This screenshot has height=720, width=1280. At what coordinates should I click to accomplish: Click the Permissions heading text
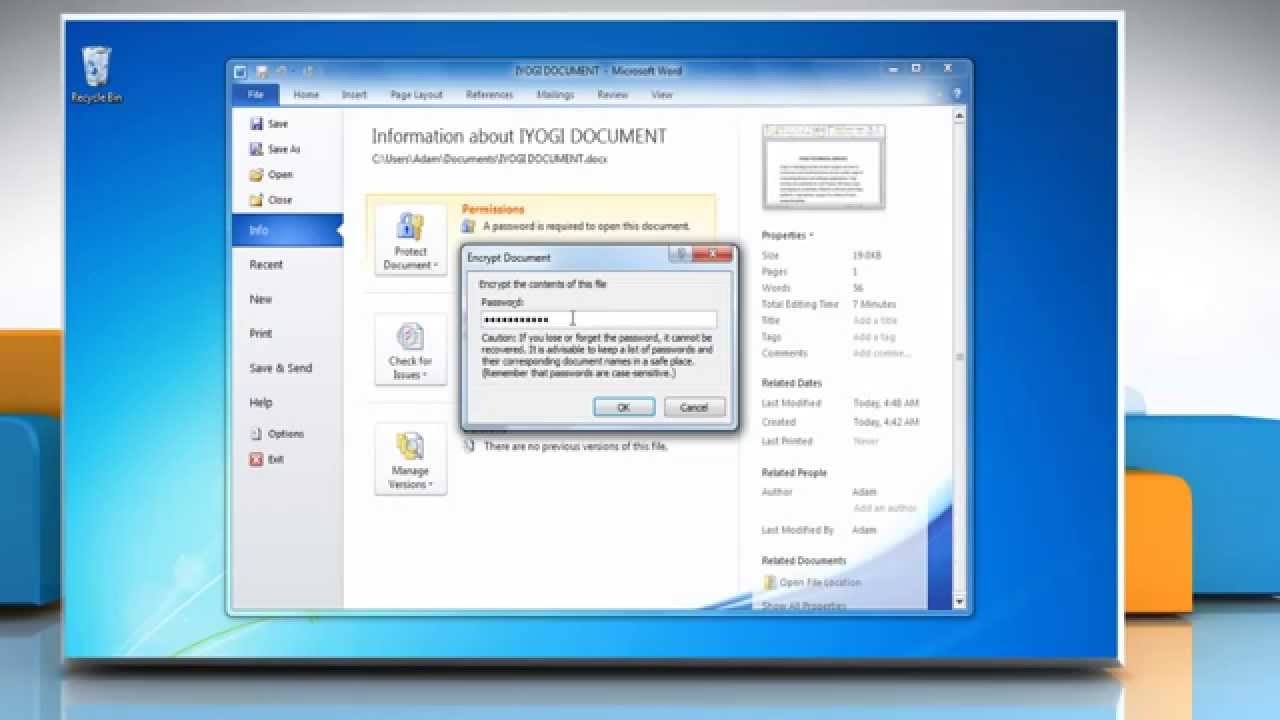(493, 210)
